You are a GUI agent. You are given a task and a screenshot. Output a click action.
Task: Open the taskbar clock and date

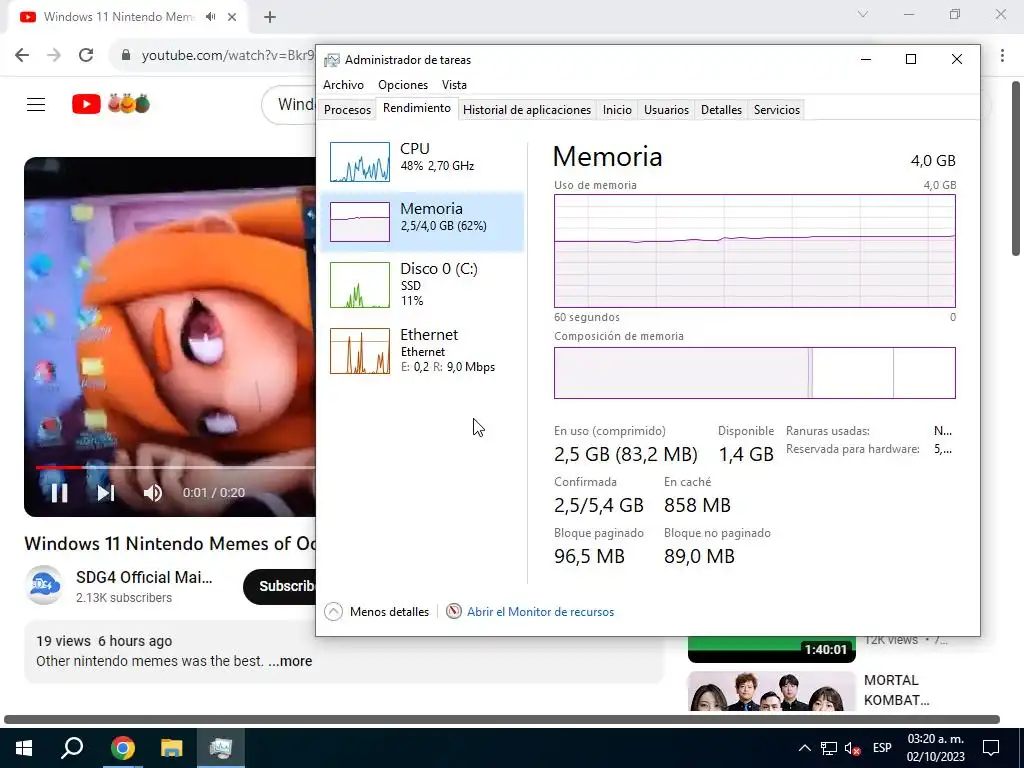point(935,748)
